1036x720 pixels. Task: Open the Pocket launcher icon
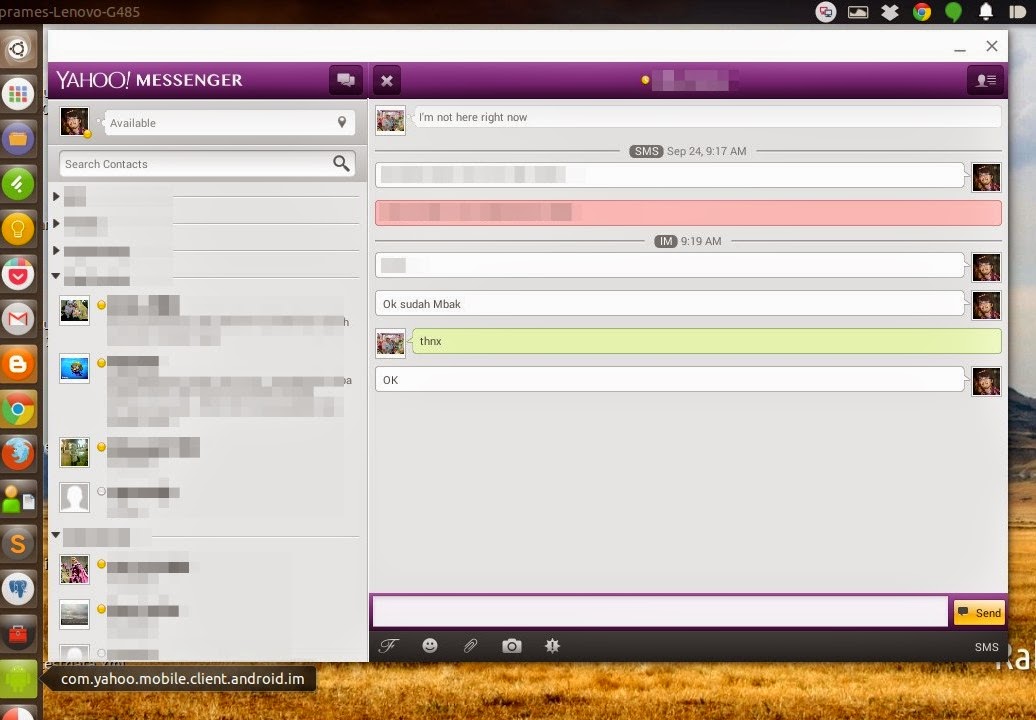(18, 274)
